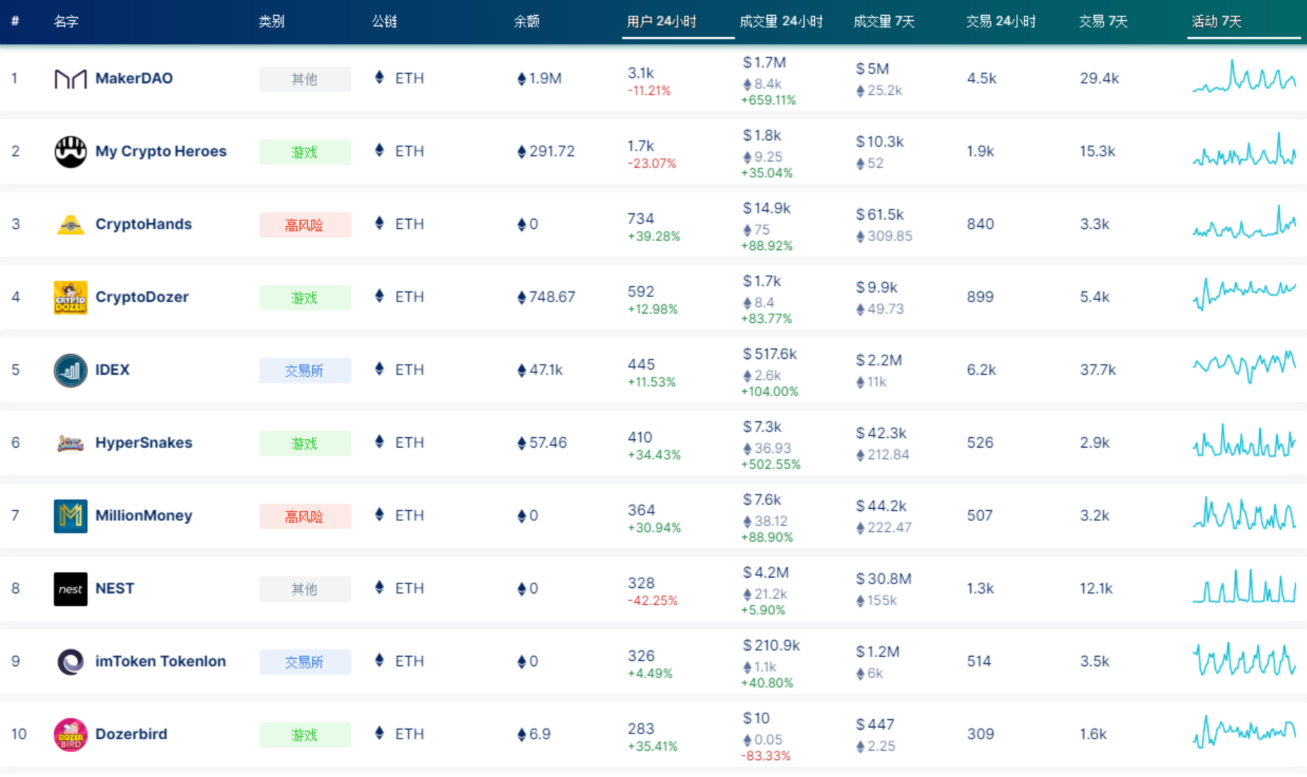Open the CryptoDozer dapp link

coord(142,297)
